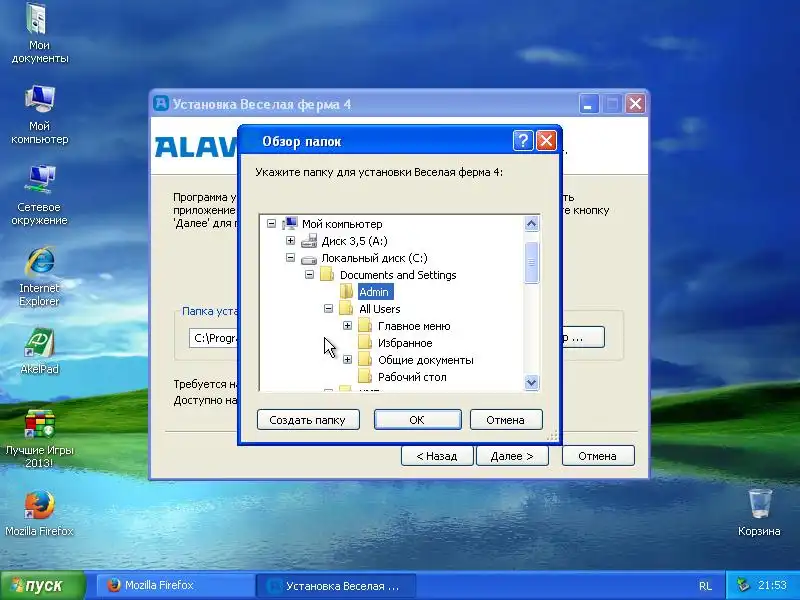Confirm folder selection with OK

(417, 419)
